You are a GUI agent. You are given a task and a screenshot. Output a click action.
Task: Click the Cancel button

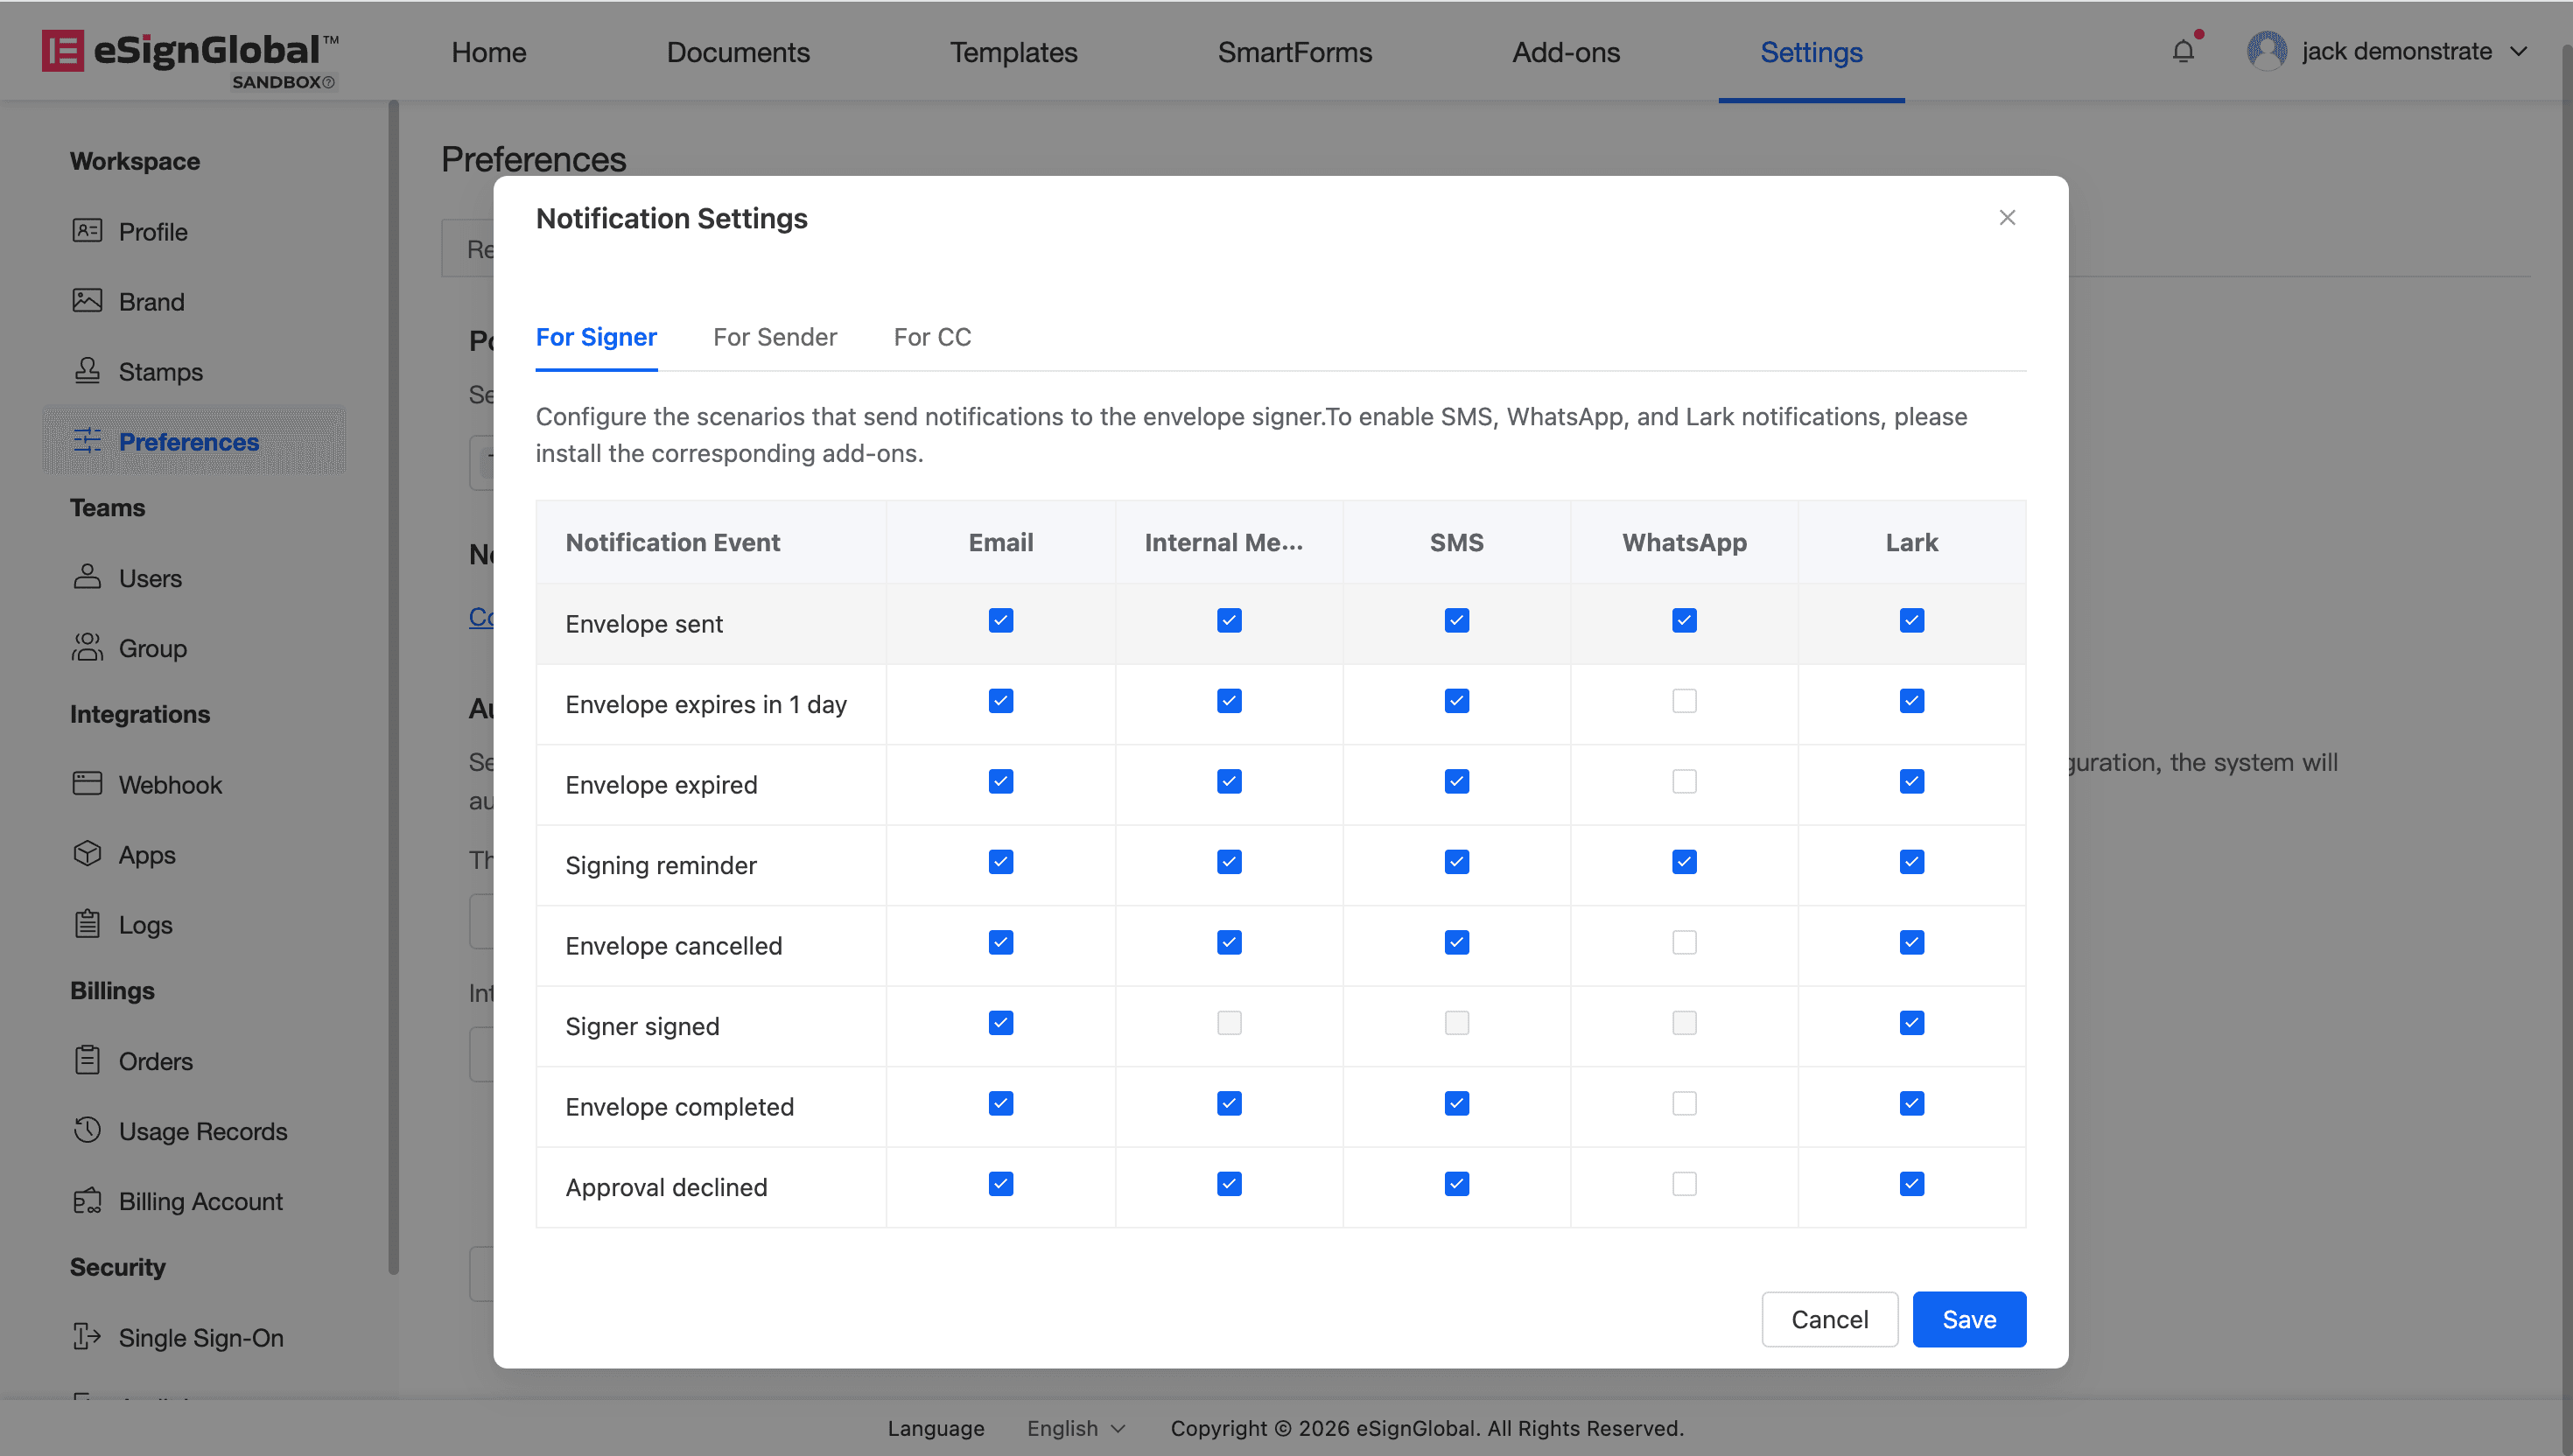point(1829,1319)
